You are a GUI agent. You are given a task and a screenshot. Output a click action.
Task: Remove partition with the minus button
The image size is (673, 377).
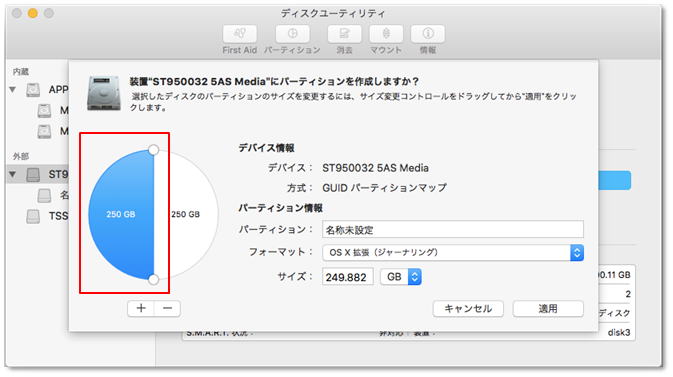(x=167, y=308)
